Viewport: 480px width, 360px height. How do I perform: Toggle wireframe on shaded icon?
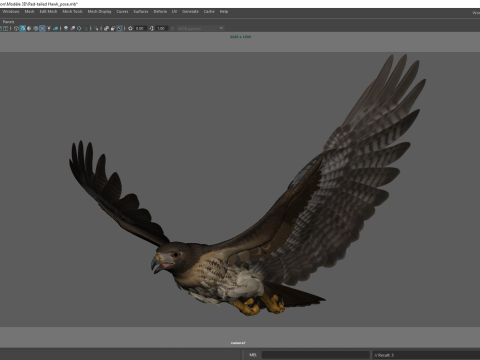[x=36, y=28]
